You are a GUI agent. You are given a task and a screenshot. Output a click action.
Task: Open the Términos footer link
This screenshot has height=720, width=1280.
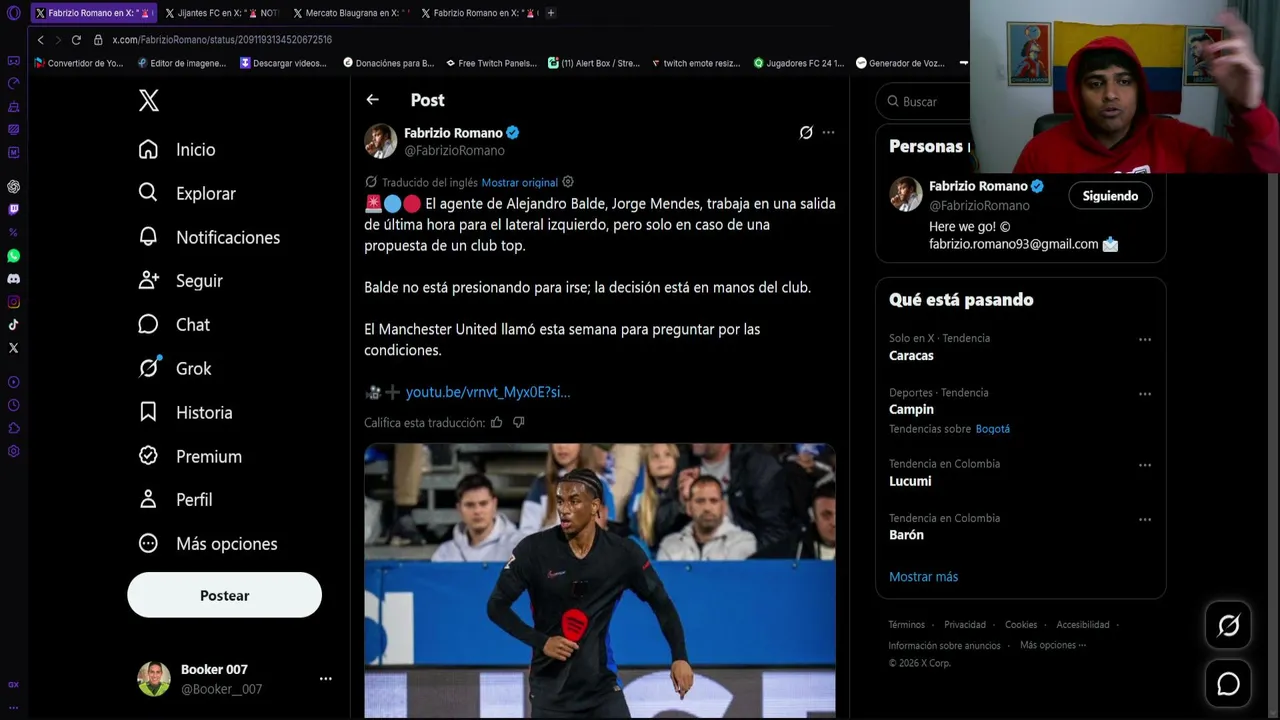906,625
